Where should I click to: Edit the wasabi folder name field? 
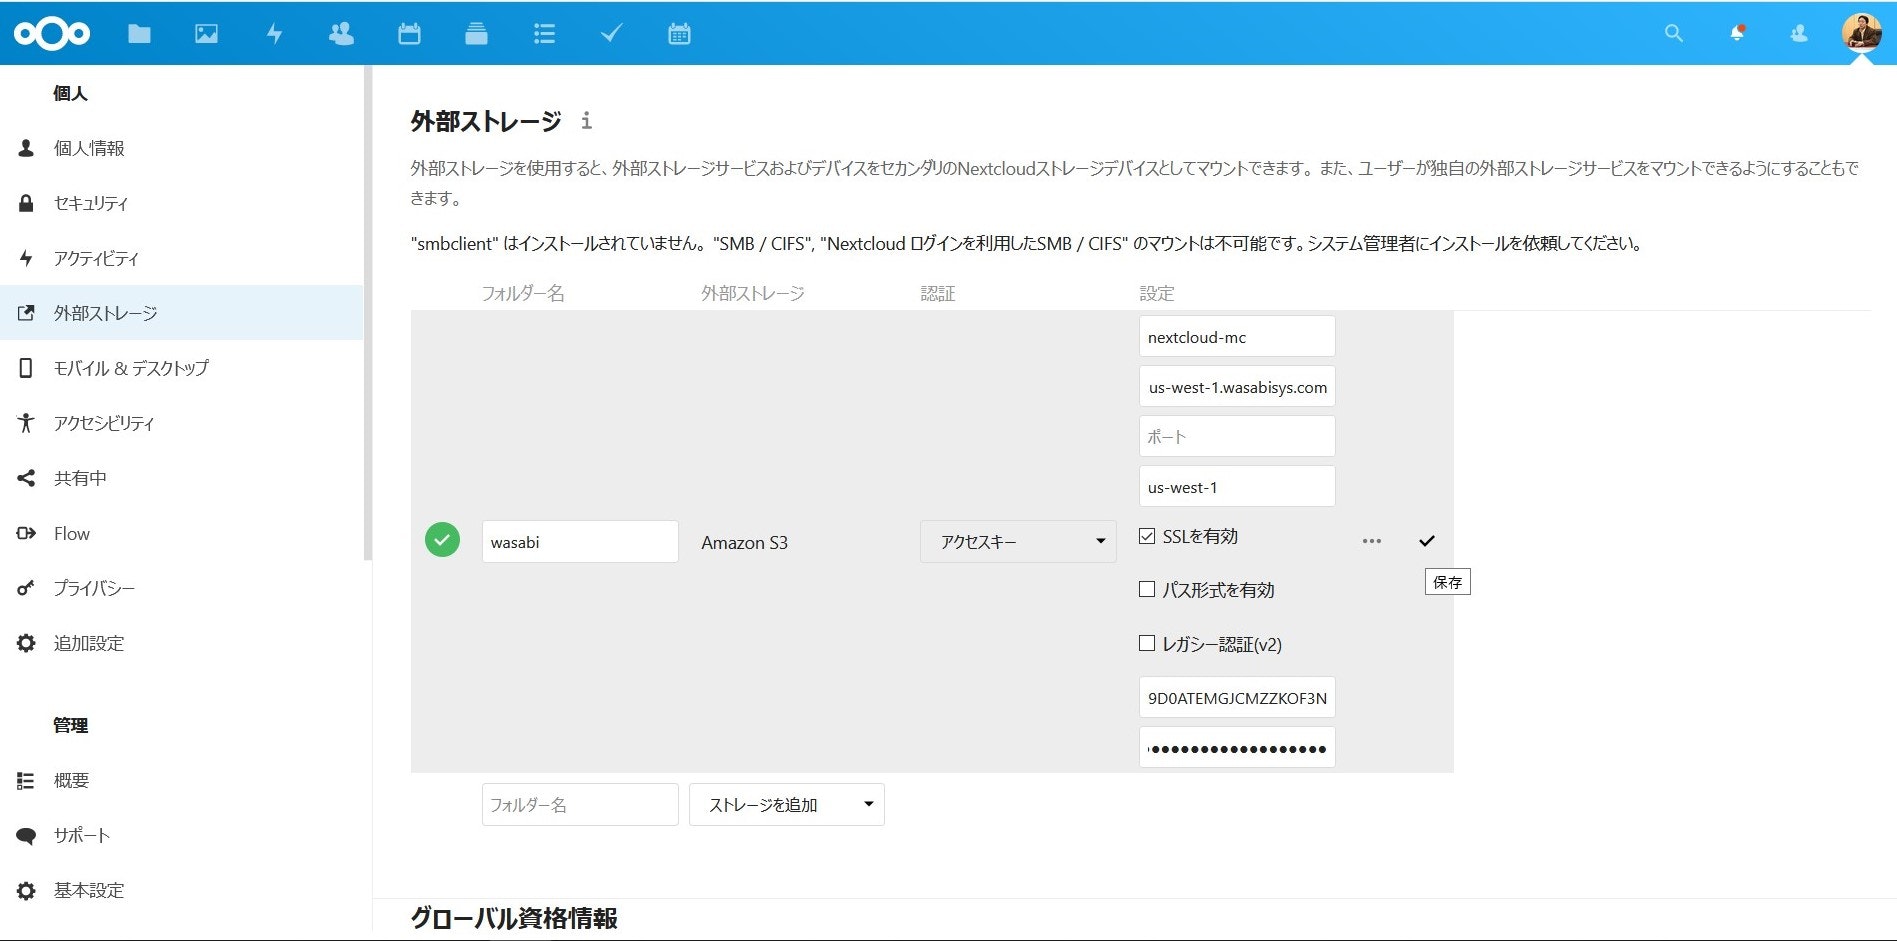pos(580,541)
